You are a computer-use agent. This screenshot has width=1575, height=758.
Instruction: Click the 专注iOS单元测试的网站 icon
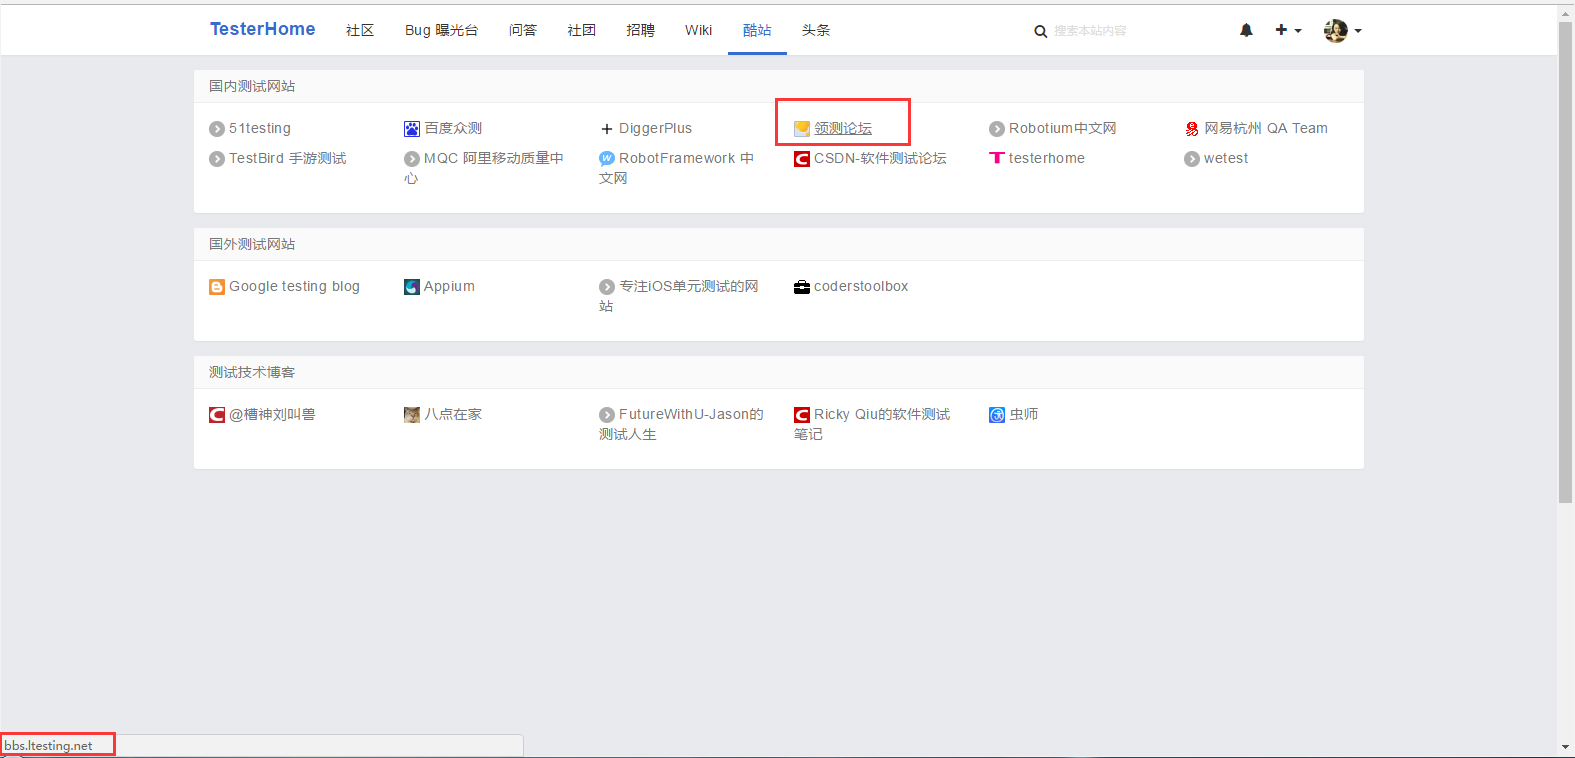click(607, 287)
